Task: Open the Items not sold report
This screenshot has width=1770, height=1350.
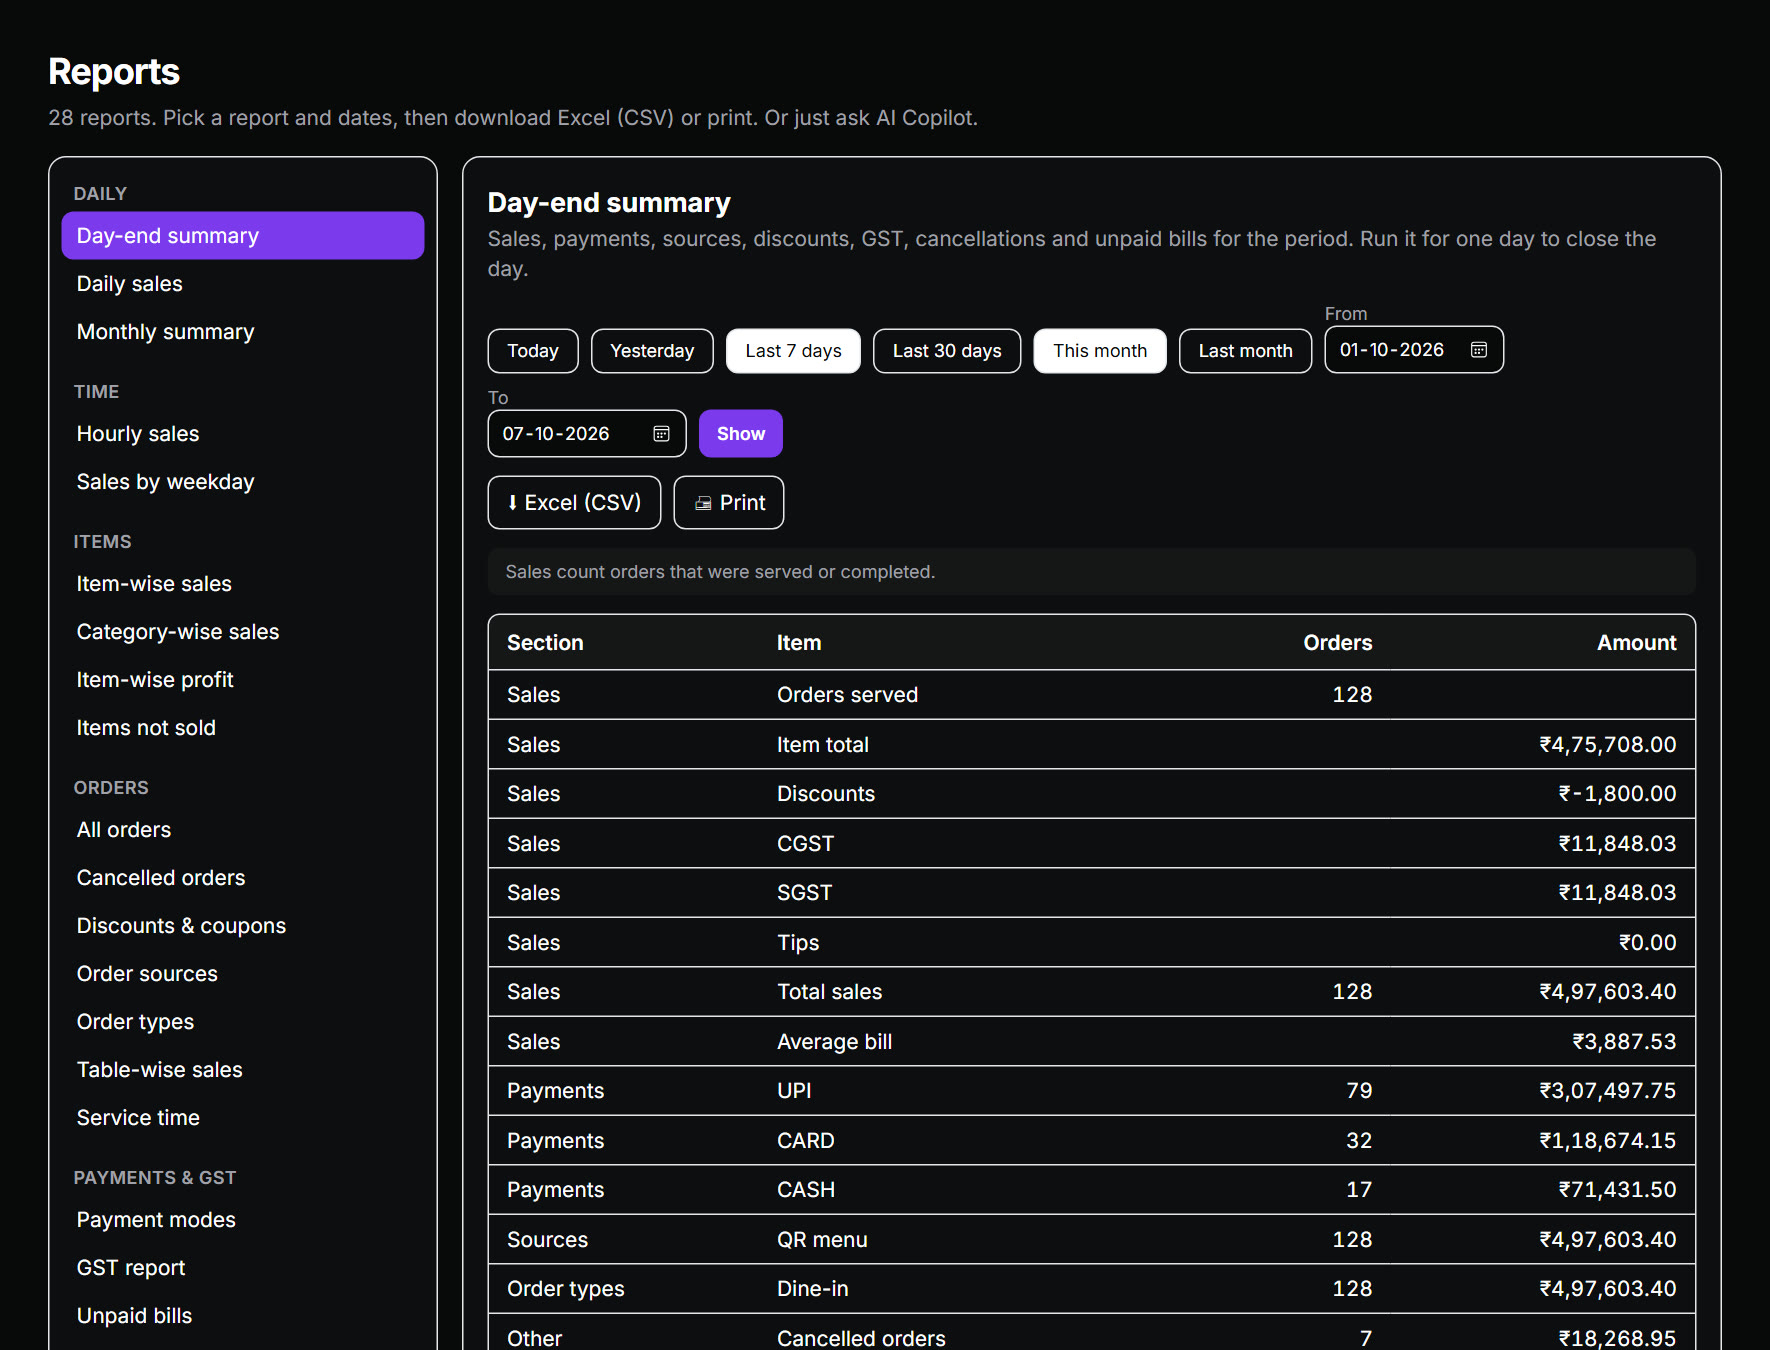Action: coord(243,728)
